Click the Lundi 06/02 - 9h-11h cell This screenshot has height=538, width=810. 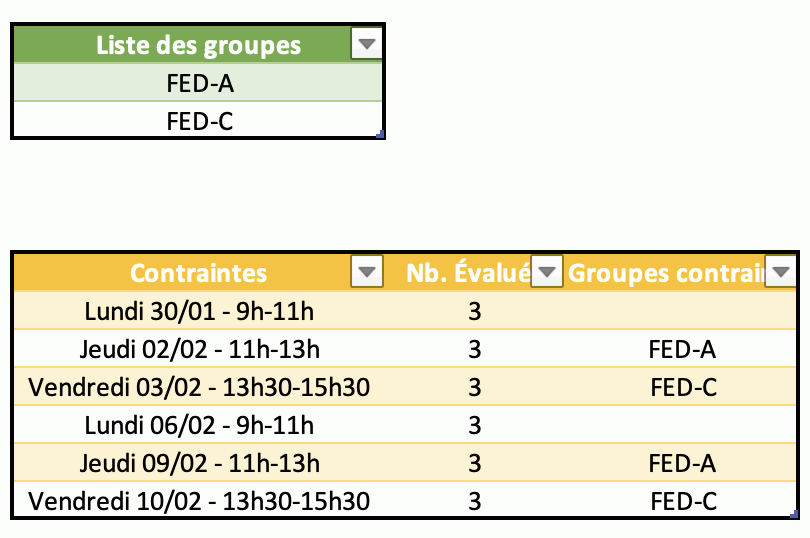(199, 425)
